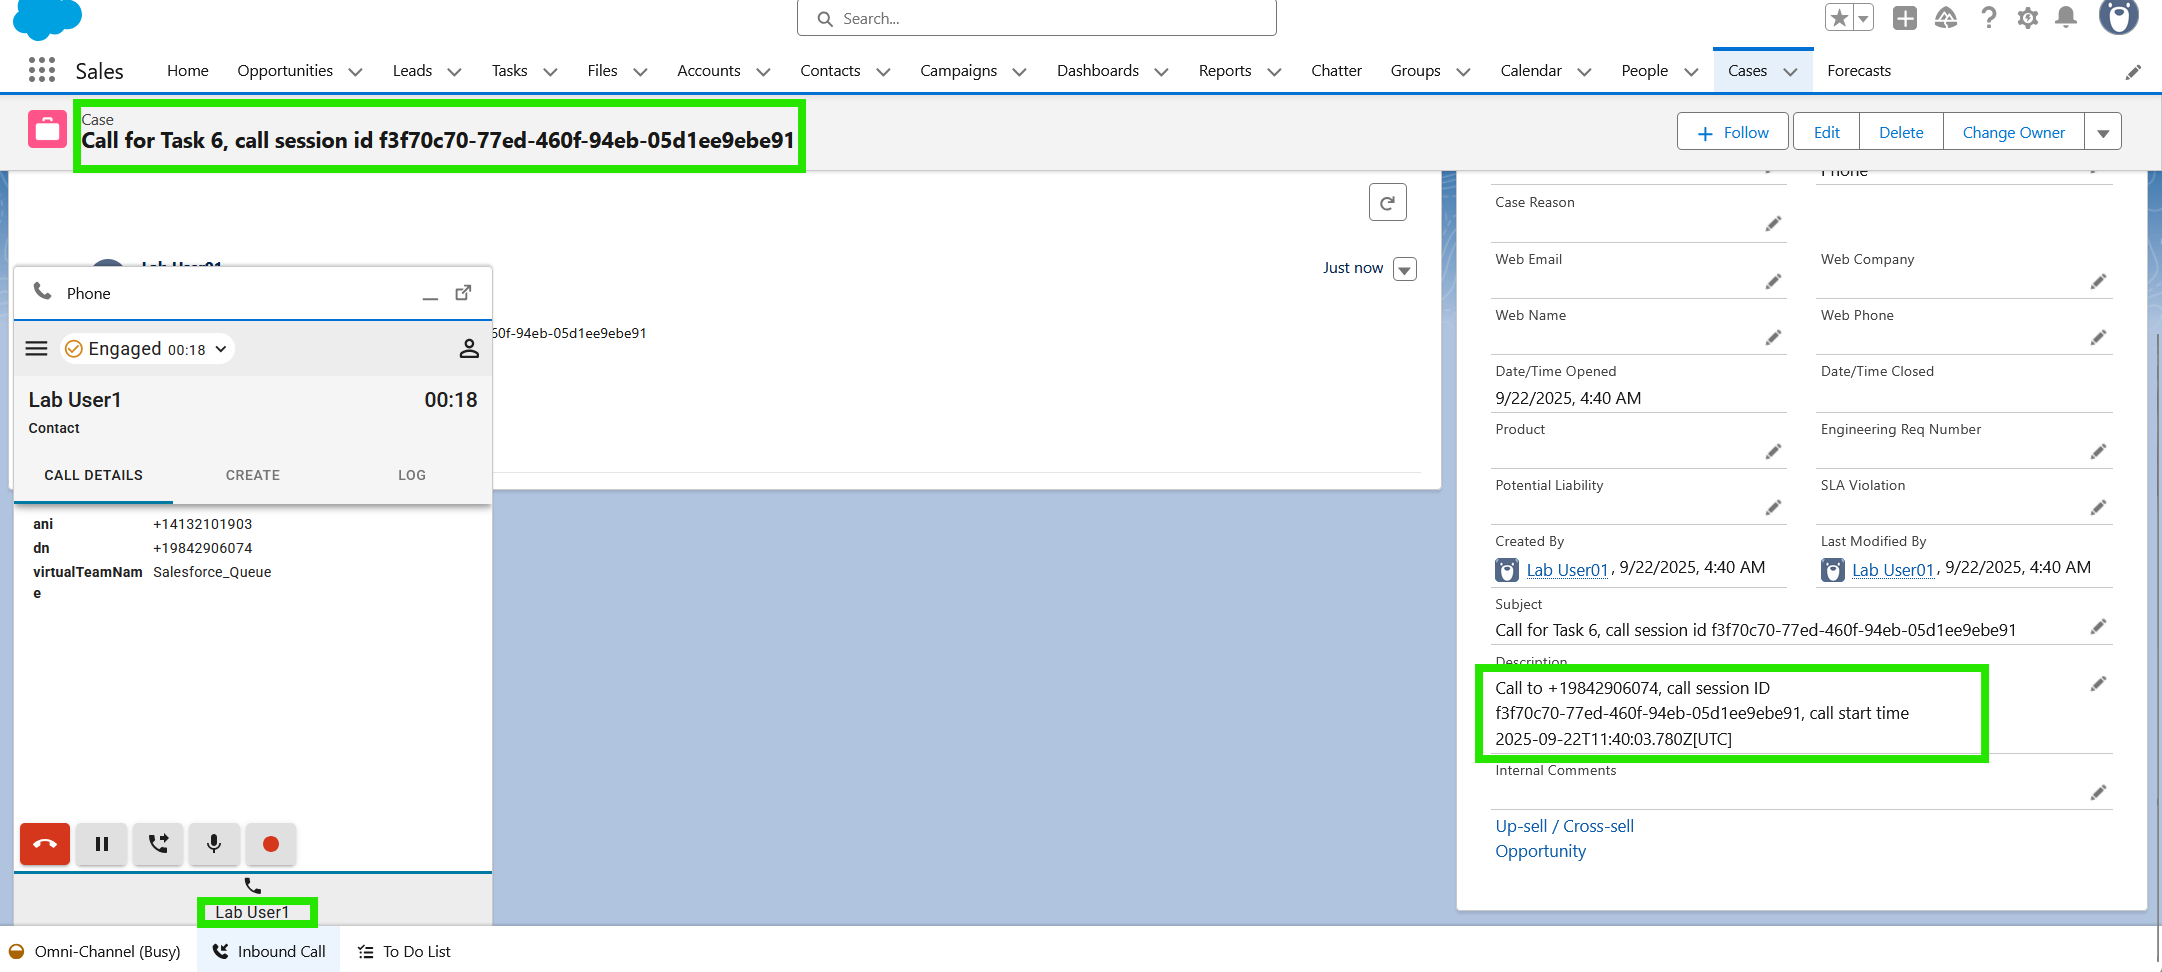The image size is (2162, 972).
Task: Switch to the CREATE softphone tab
Action: pyautogui.click(x=253, y=475)
